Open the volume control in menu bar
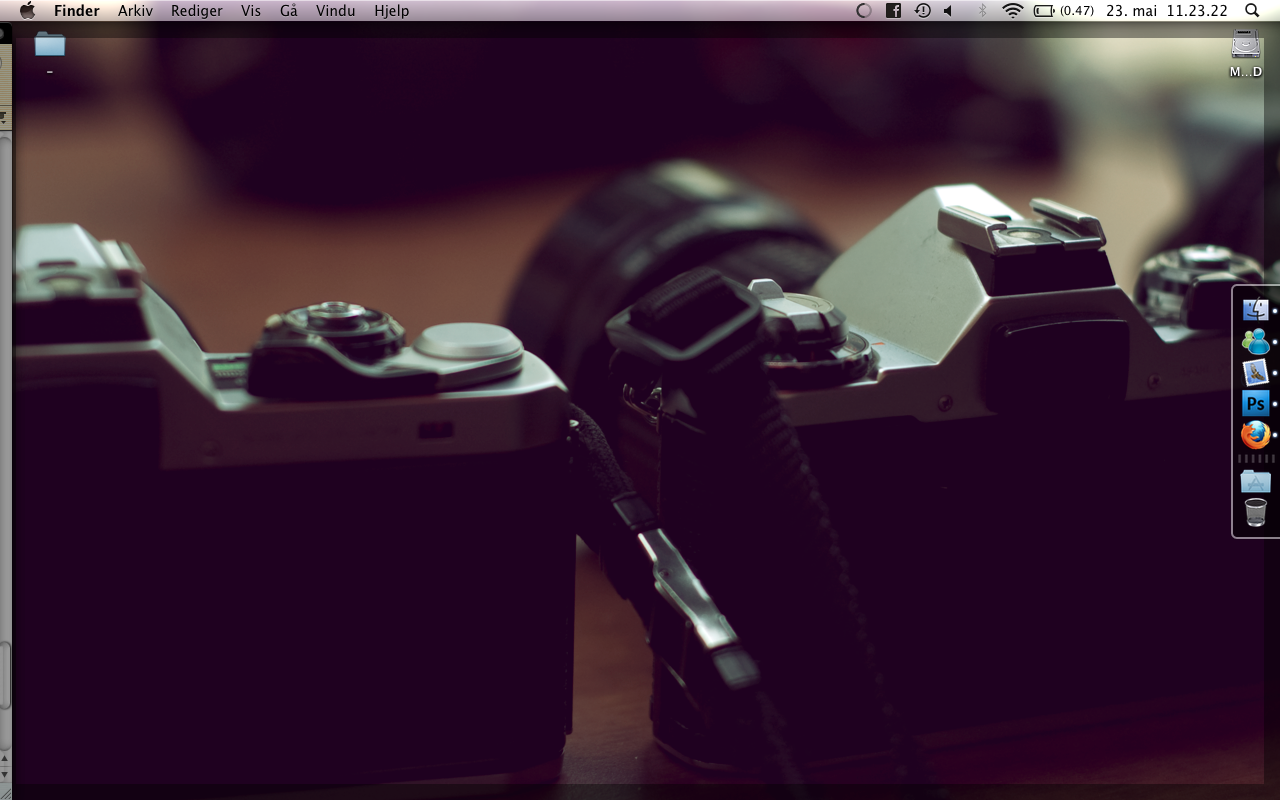The height and width of the screenshot is (800, 1280). coord(948,10)
